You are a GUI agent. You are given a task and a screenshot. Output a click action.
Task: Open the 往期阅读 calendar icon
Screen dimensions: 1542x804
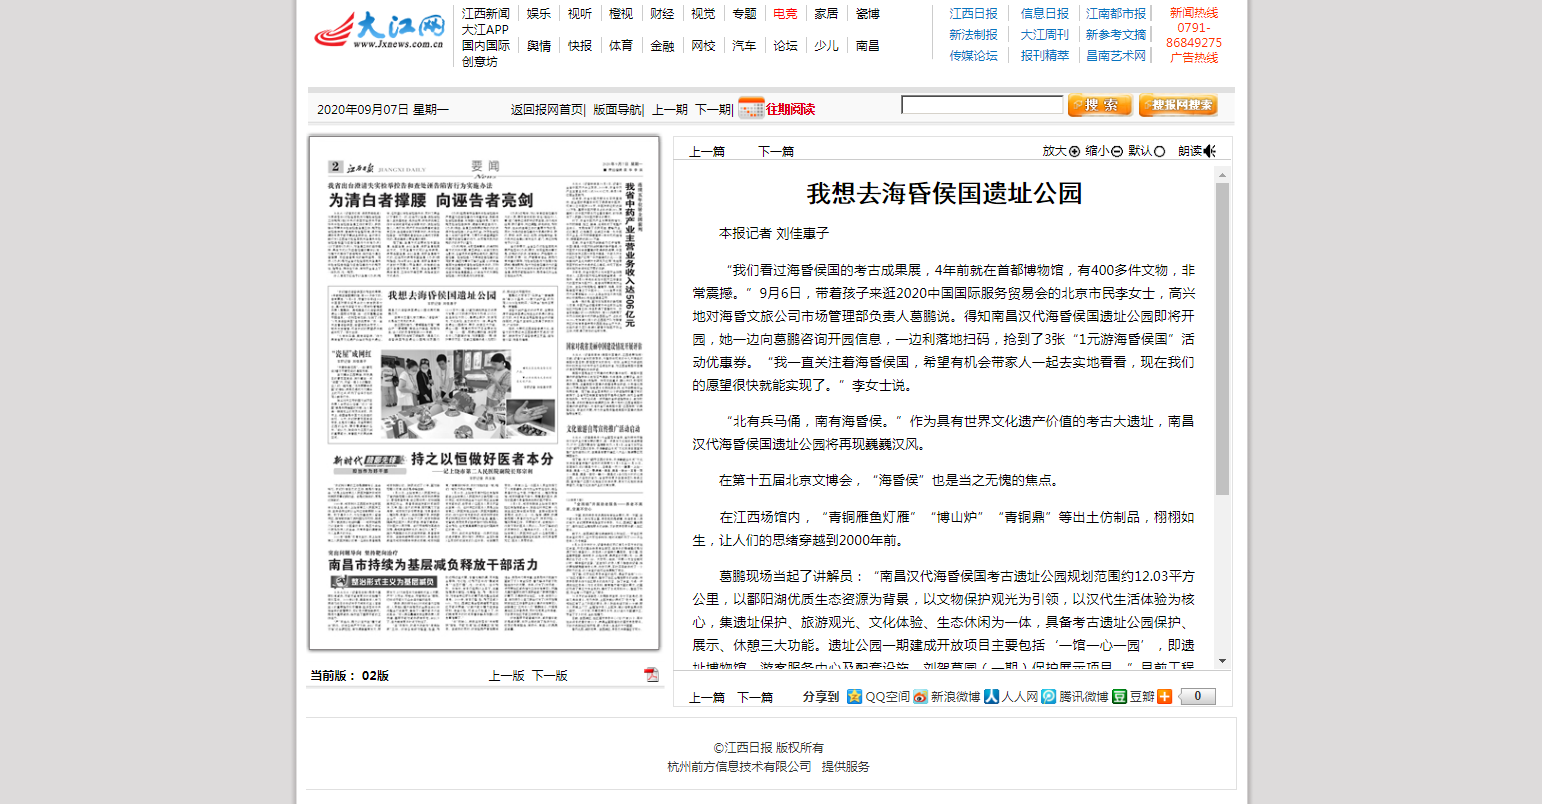click(751, 108)
